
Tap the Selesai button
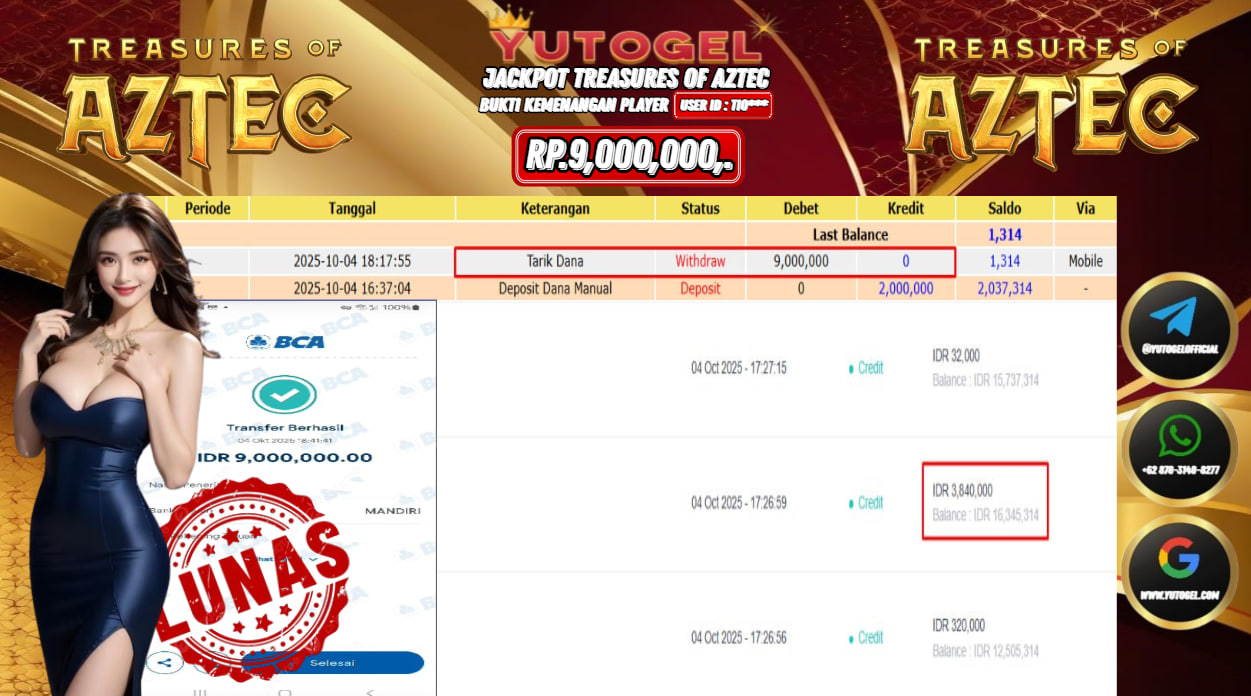pos(331,663)
